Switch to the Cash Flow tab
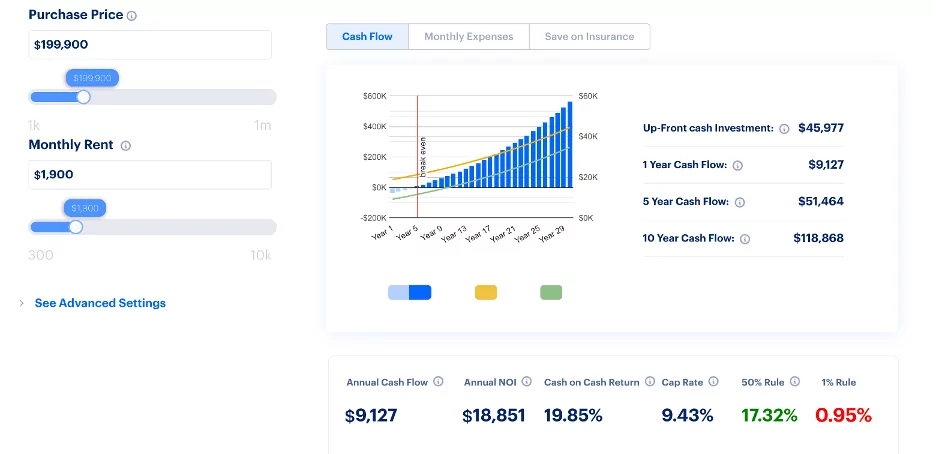Image resolution: width=936 pixels, height=454 pixels. pyautogui.click(x=367, y=36)
